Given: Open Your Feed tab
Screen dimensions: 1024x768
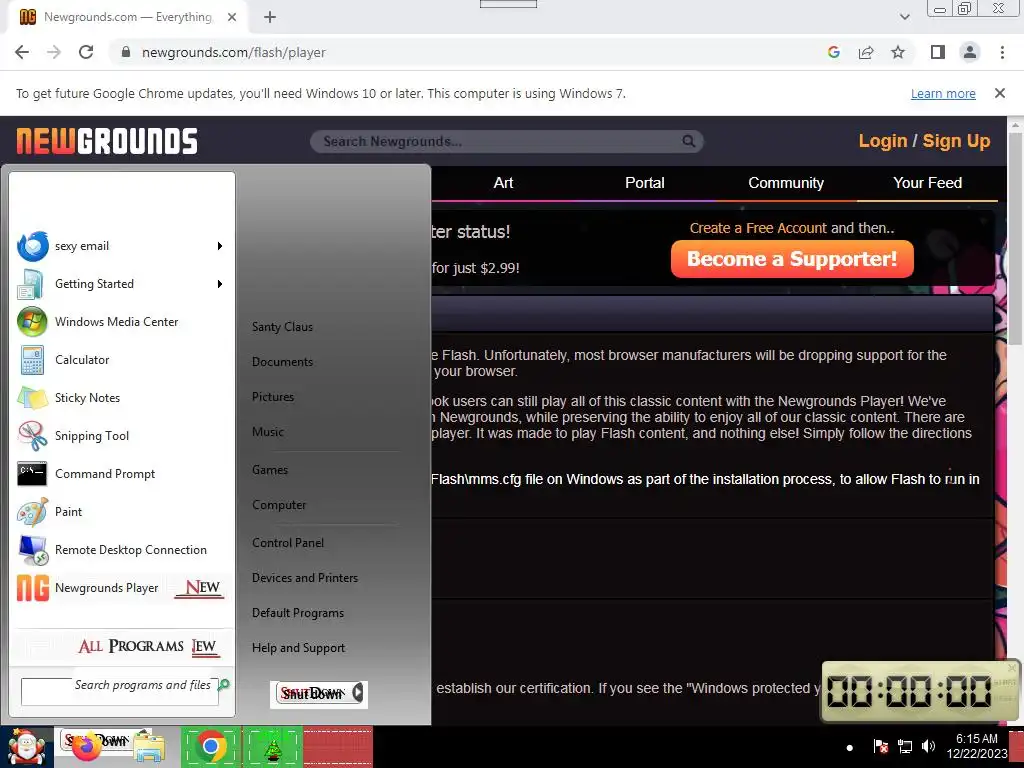Looking at the screenshot, I should (x=927, y=183).
